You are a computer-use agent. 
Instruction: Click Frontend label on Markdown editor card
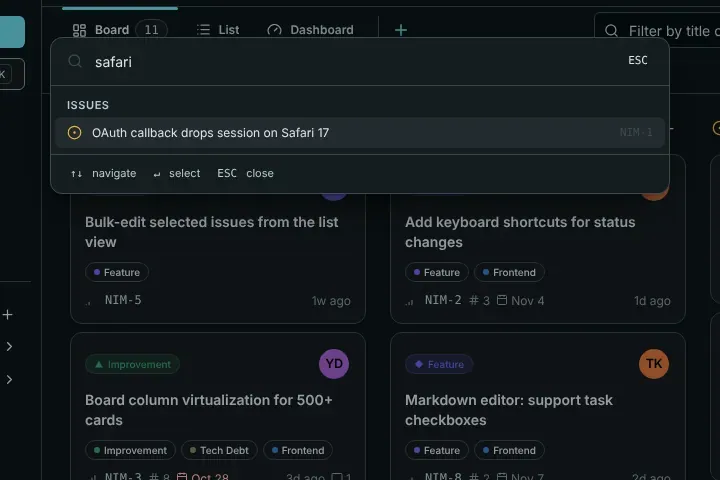pos(509,450)
